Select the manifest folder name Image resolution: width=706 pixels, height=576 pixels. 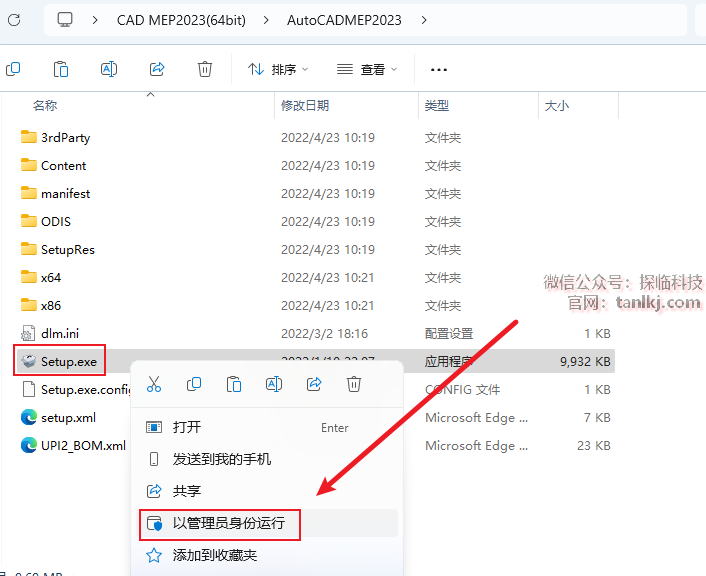pos(65,193)
